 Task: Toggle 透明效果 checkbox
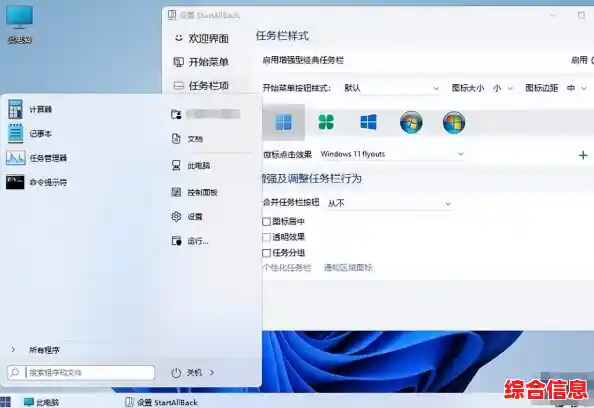(266, 238)
